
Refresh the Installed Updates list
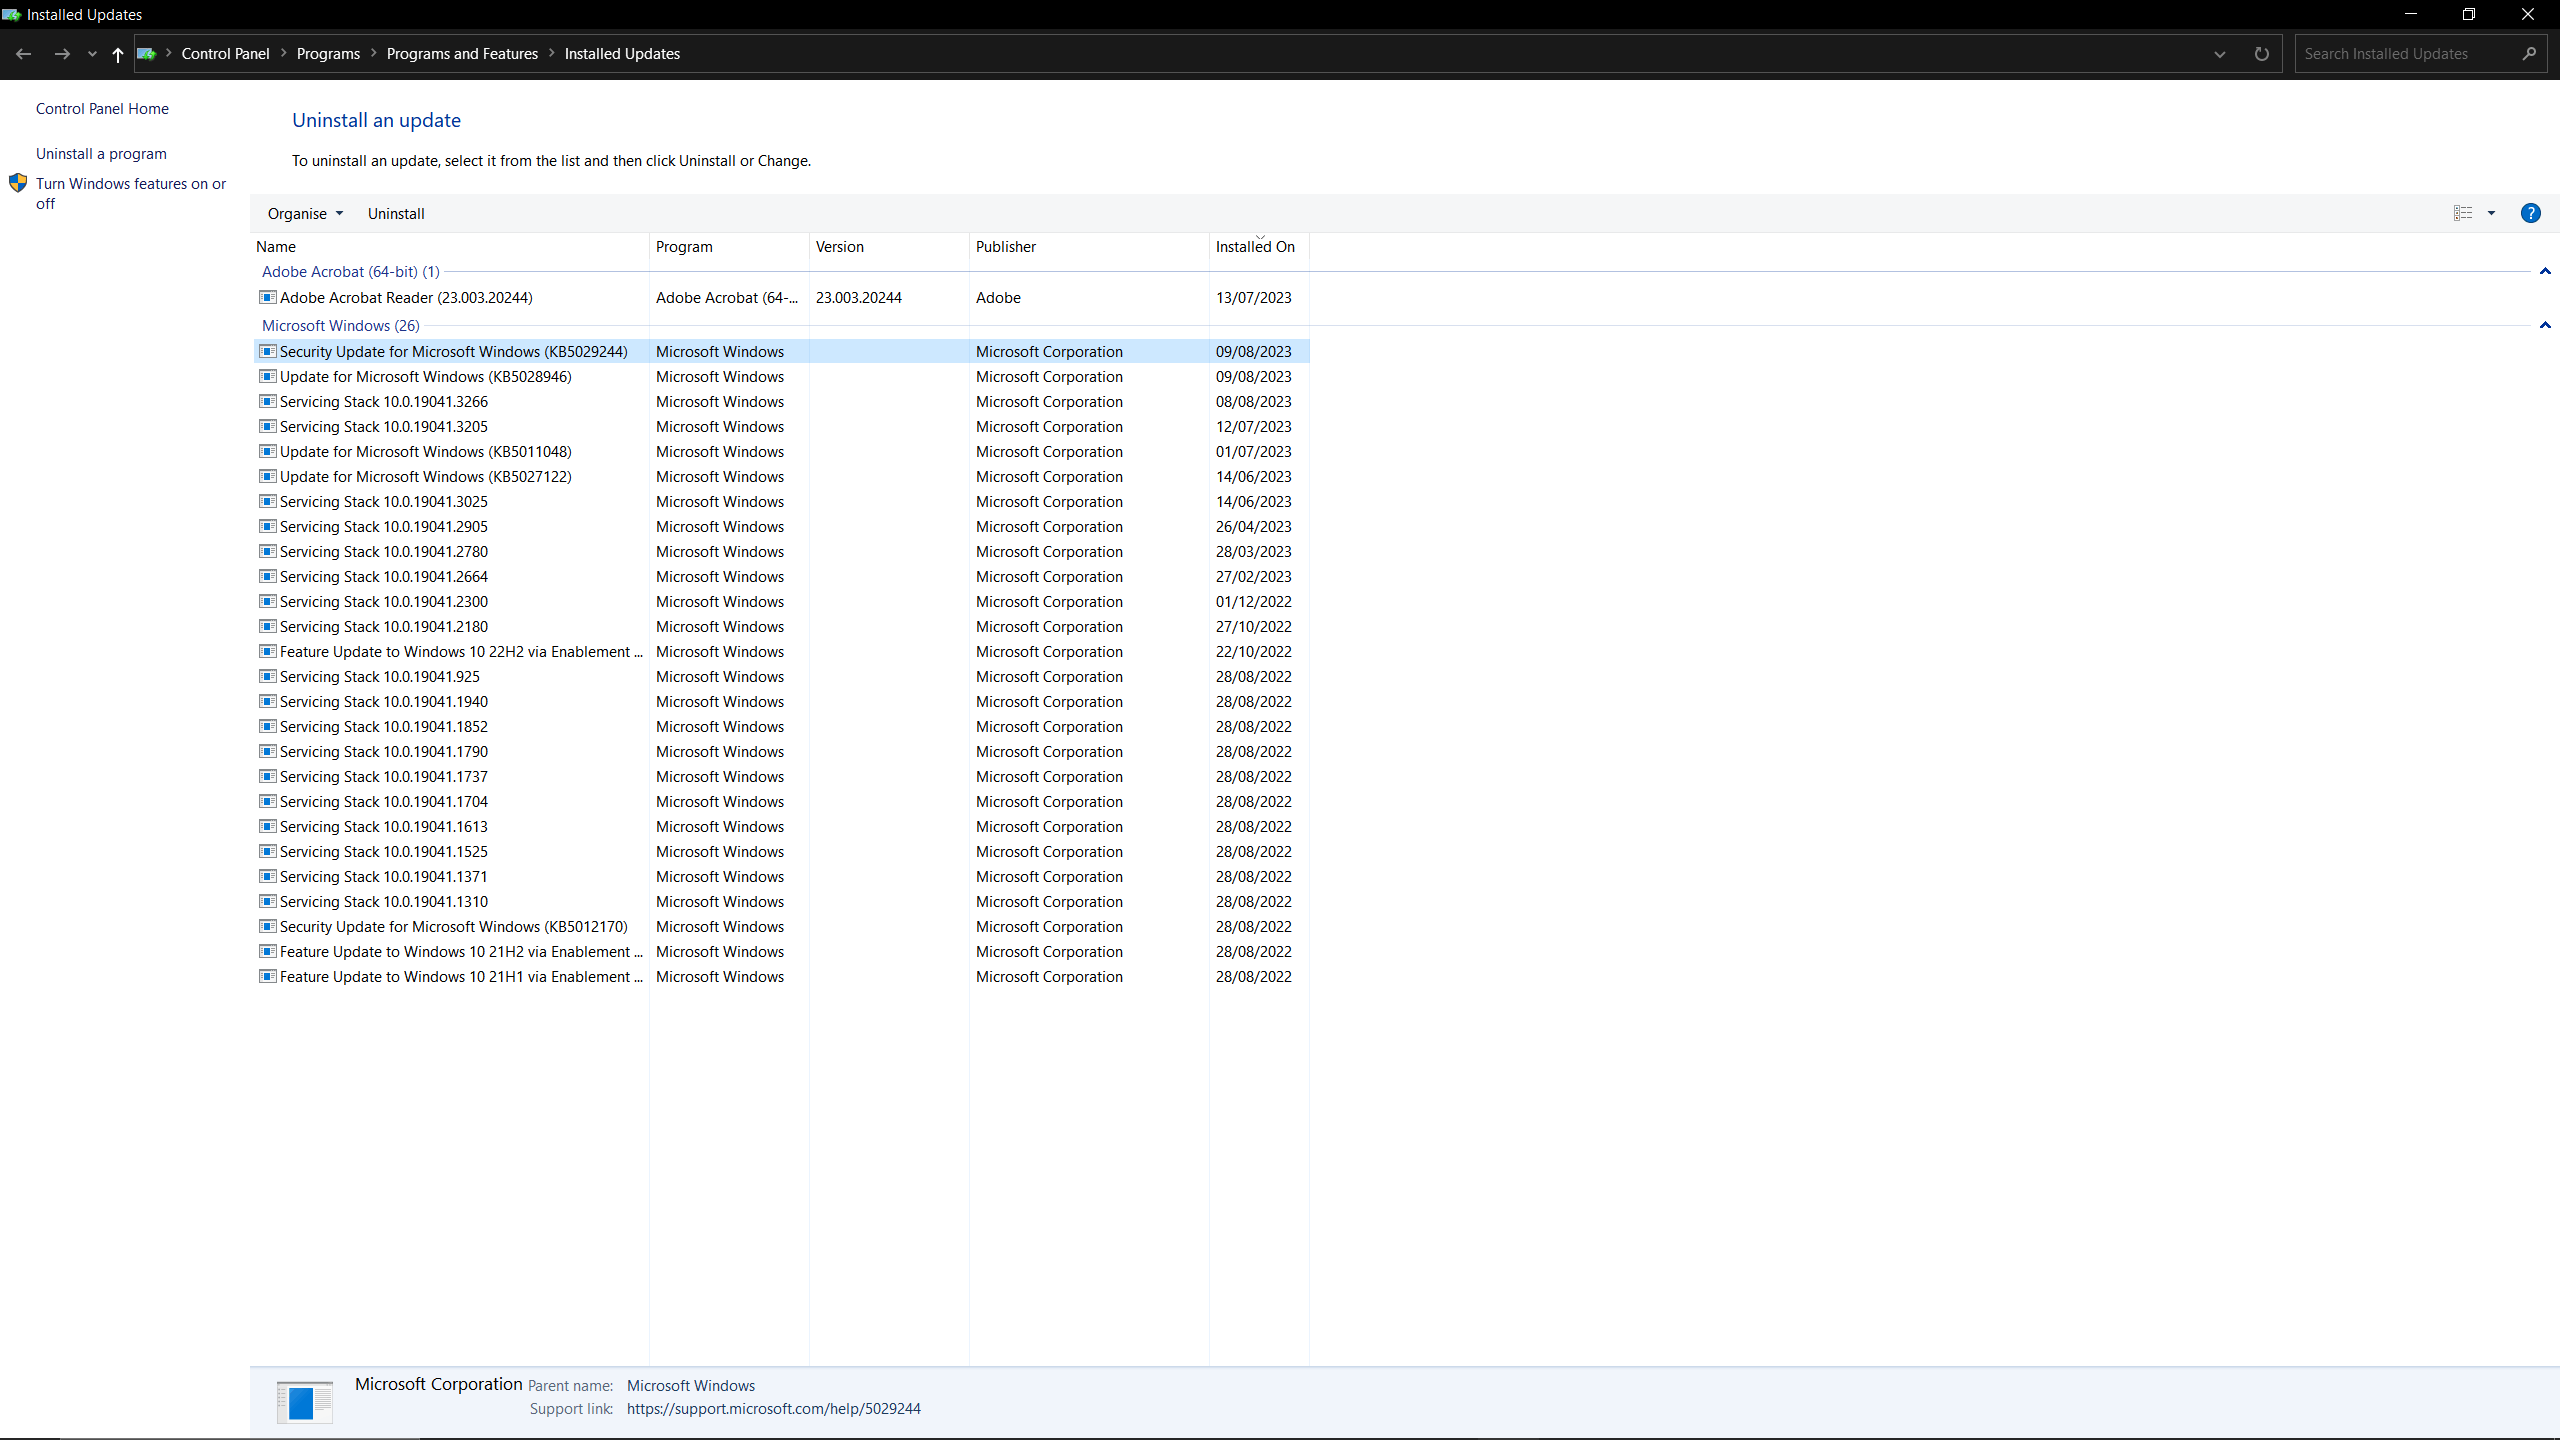2261,54
